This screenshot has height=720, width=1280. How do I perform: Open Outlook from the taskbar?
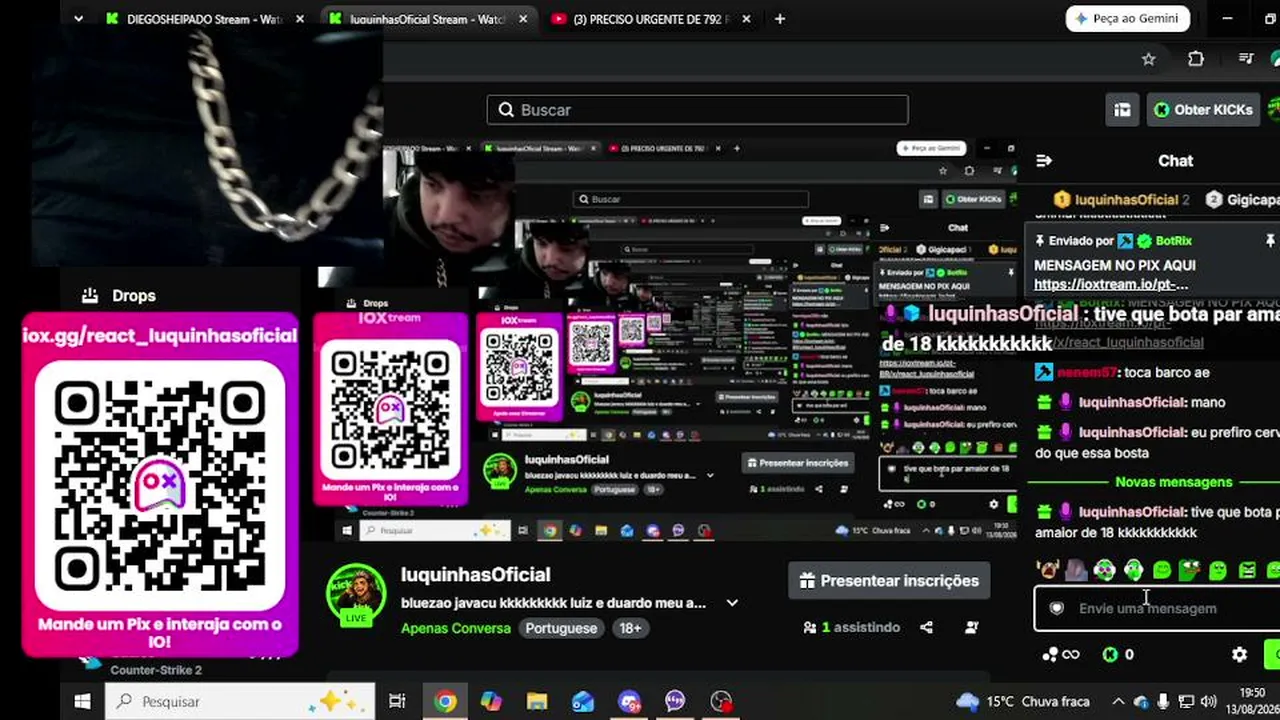pyautogui.click(x=583, y=701)
